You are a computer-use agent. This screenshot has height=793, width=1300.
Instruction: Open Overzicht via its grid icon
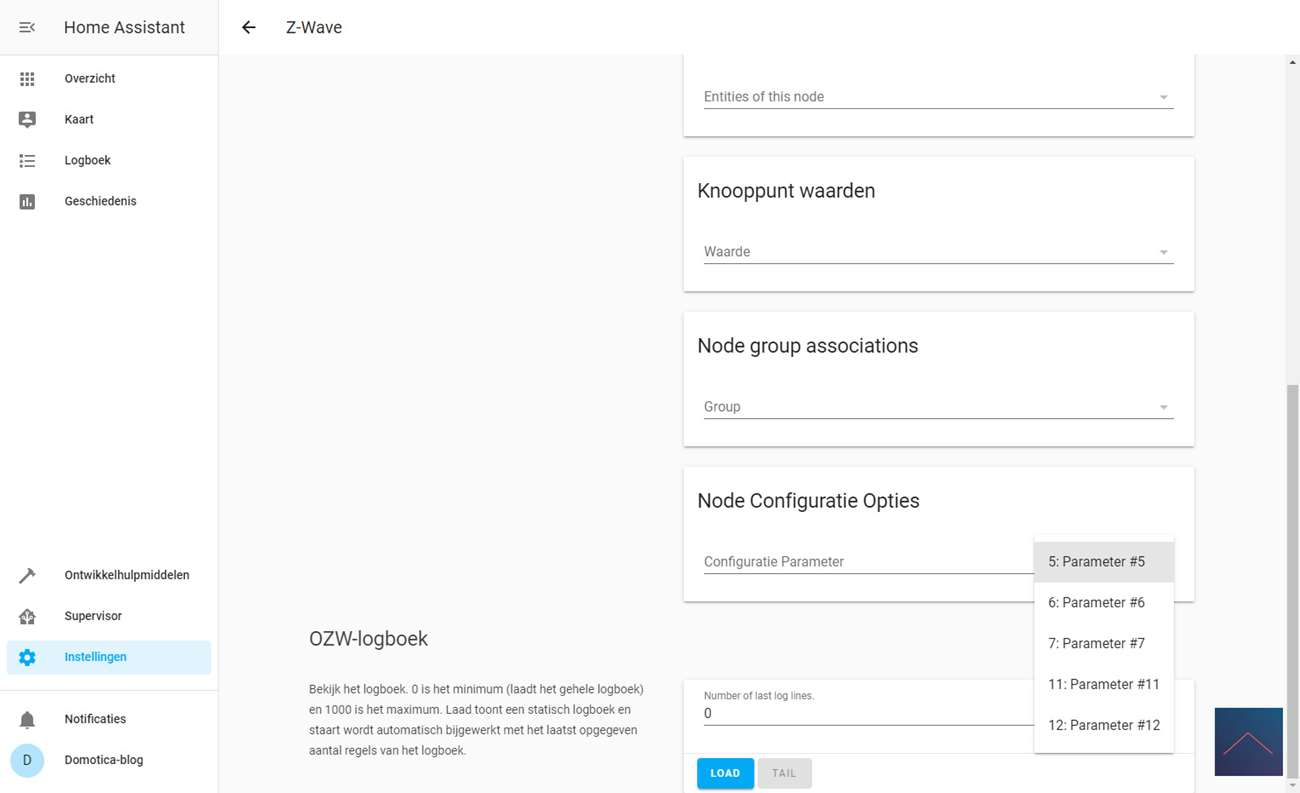27,78
